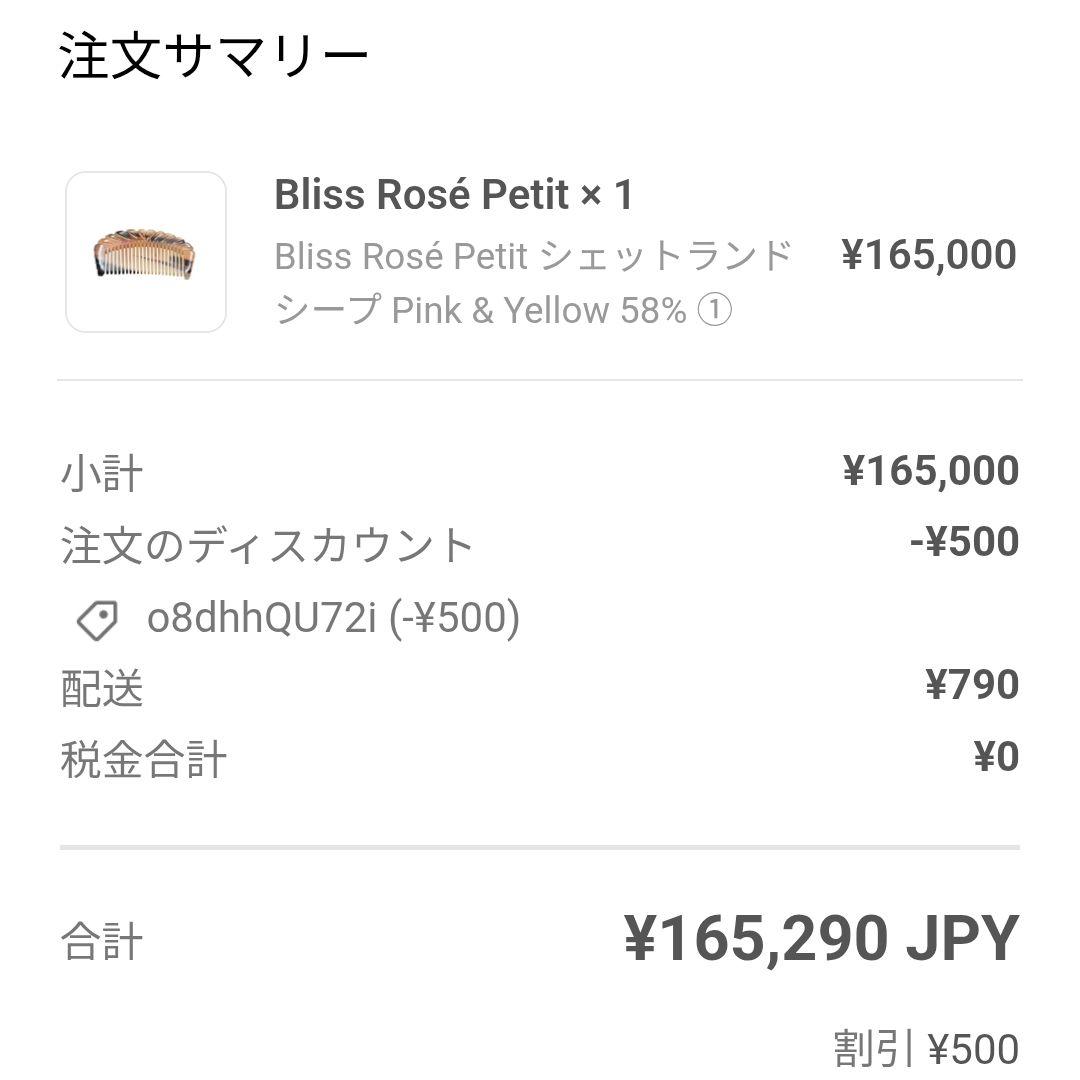Image resolution: width=1080 pixels, height=1080 pixels.
Task: Click the 注文サマリー heading
Action: tap(214, 52)
